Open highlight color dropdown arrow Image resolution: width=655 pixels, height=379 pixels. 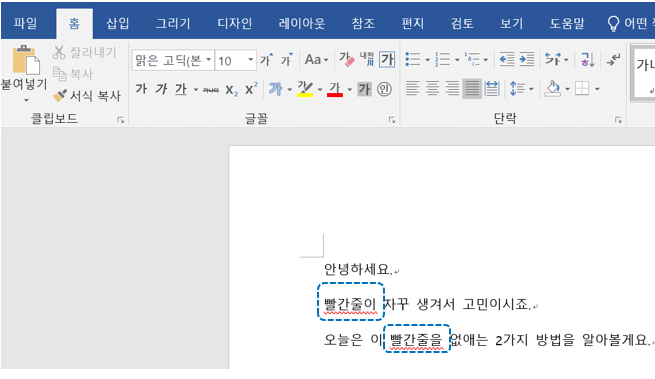point(320,89)
